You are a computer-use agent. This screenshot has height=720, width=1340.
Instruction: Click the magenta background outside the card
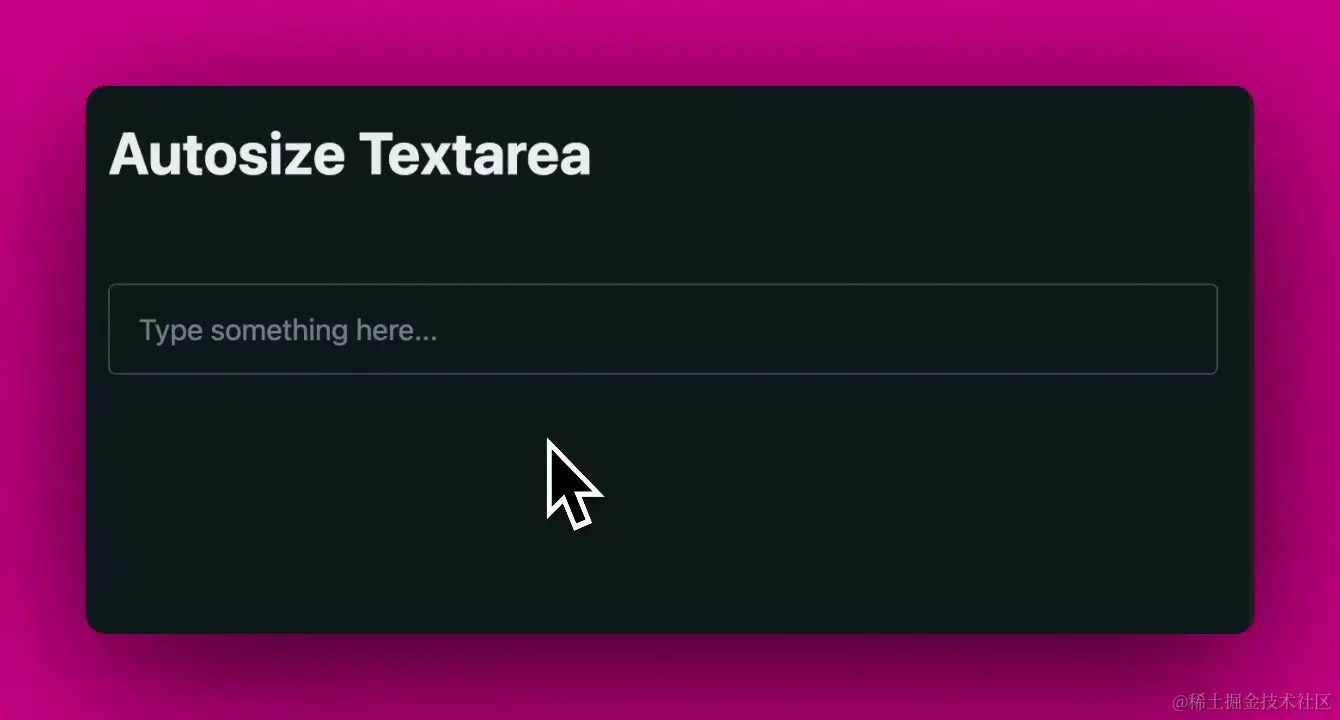[670, 40]
